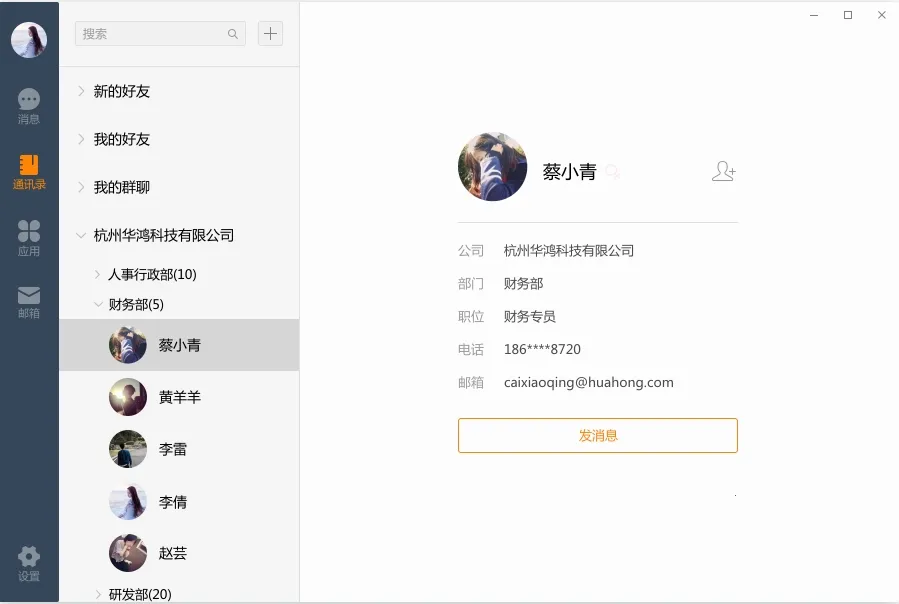This screenshot has height=604, width=899.
Task: Open the Messages (消息) sidebar icon
Action: coord(29,106)
